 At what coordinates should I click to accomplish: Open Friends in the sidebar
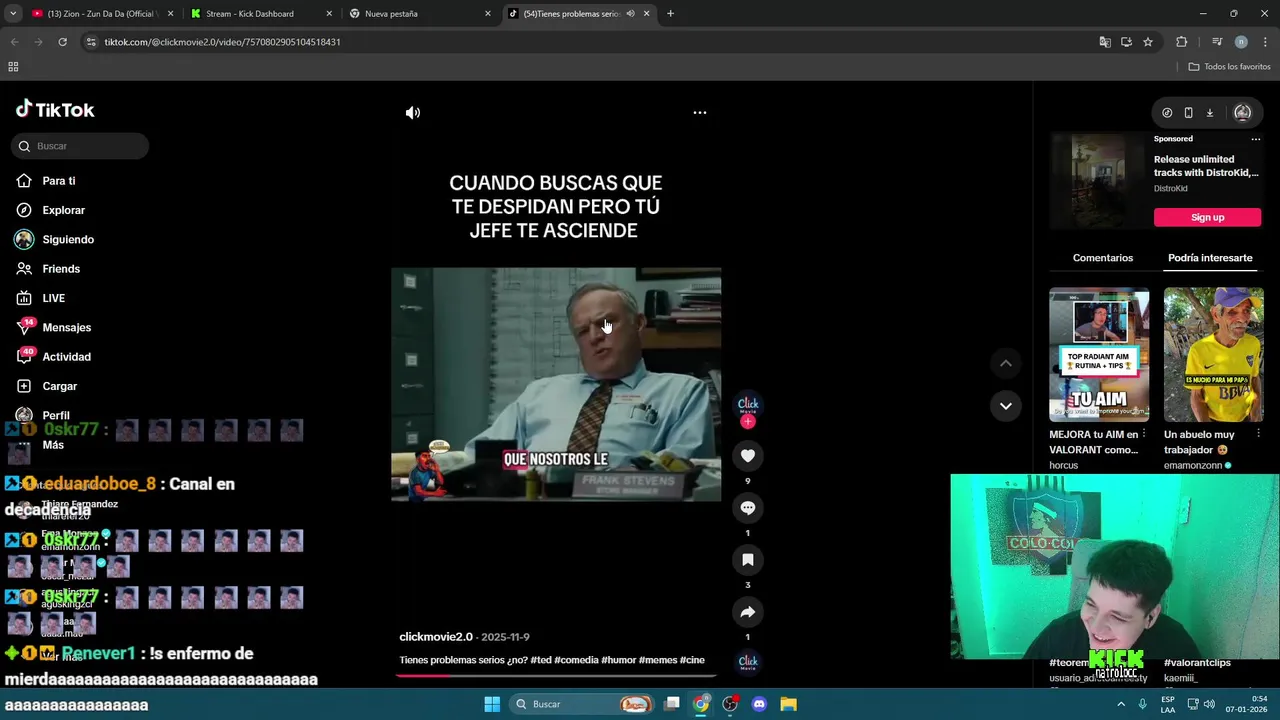pos(61,269)
